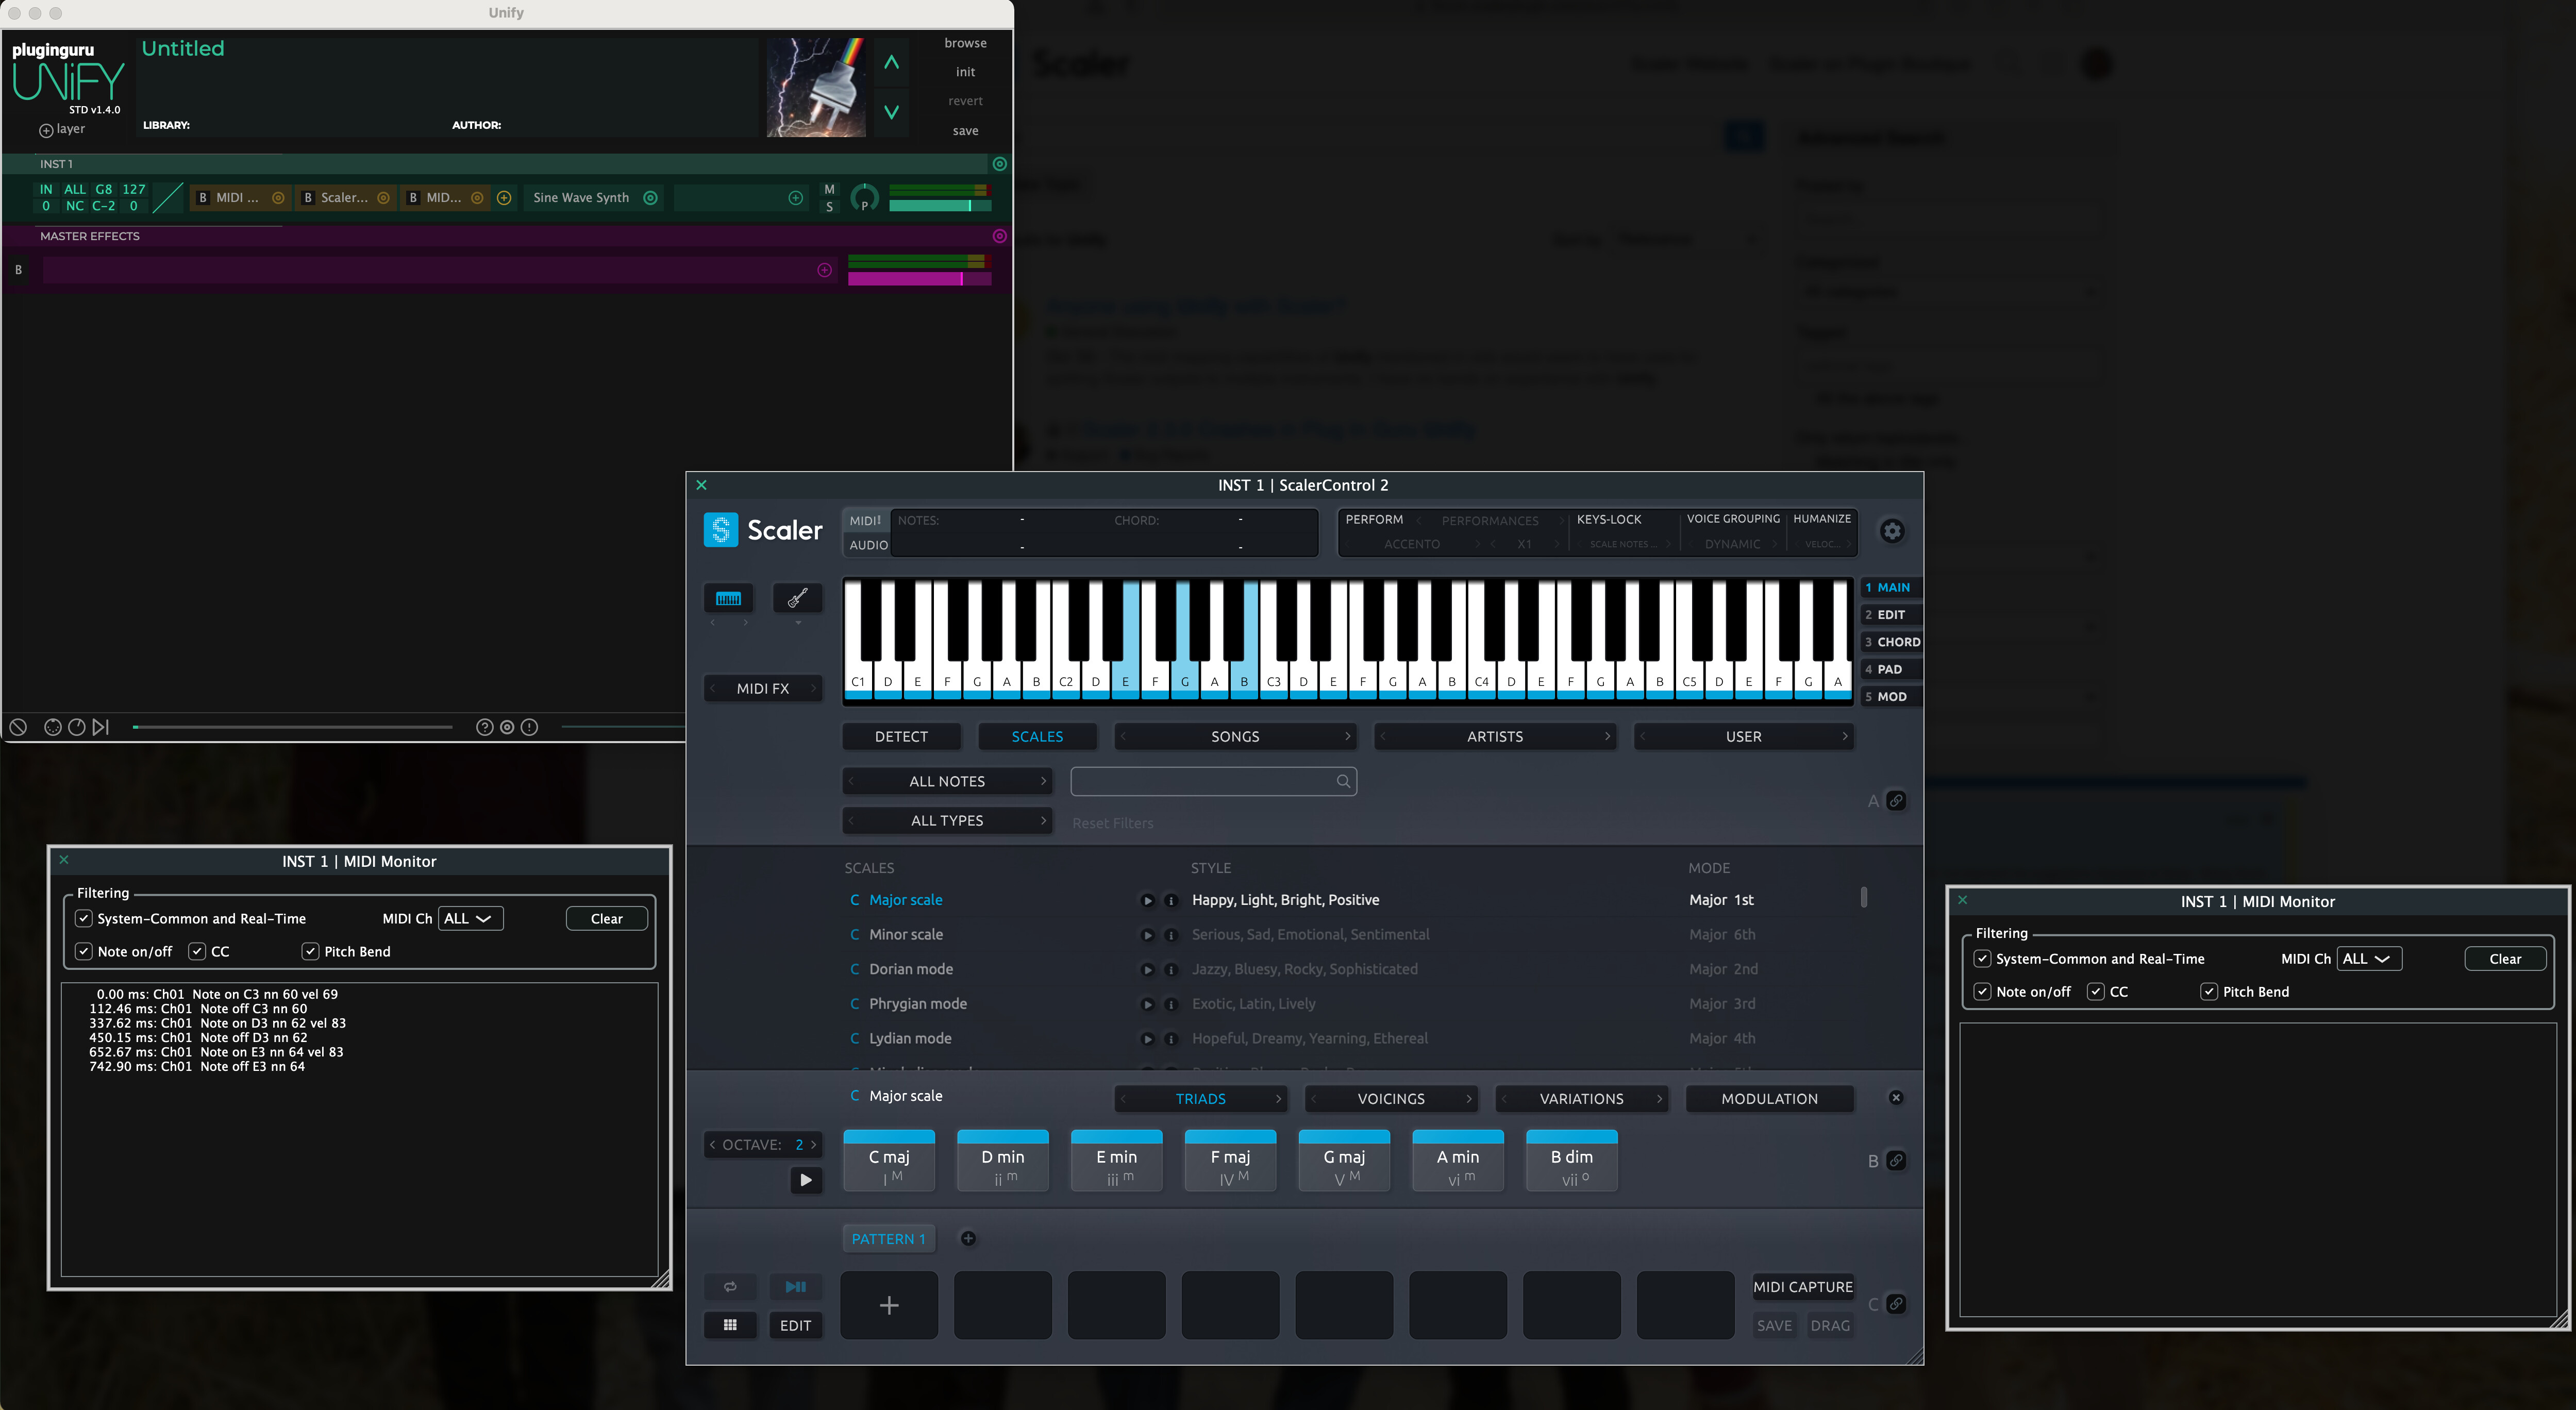
Task: Open the SONGS dropdown in Scaler
Action: click(1235, 736)
